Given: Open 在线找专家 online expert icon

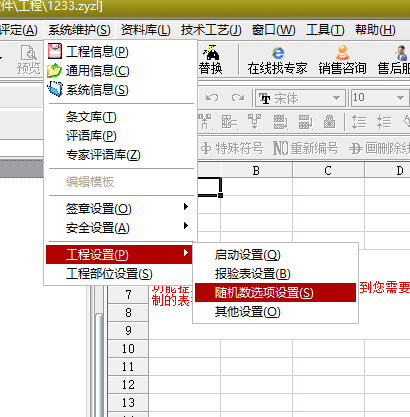Looking at the screenshot, I should pos(277,60).
